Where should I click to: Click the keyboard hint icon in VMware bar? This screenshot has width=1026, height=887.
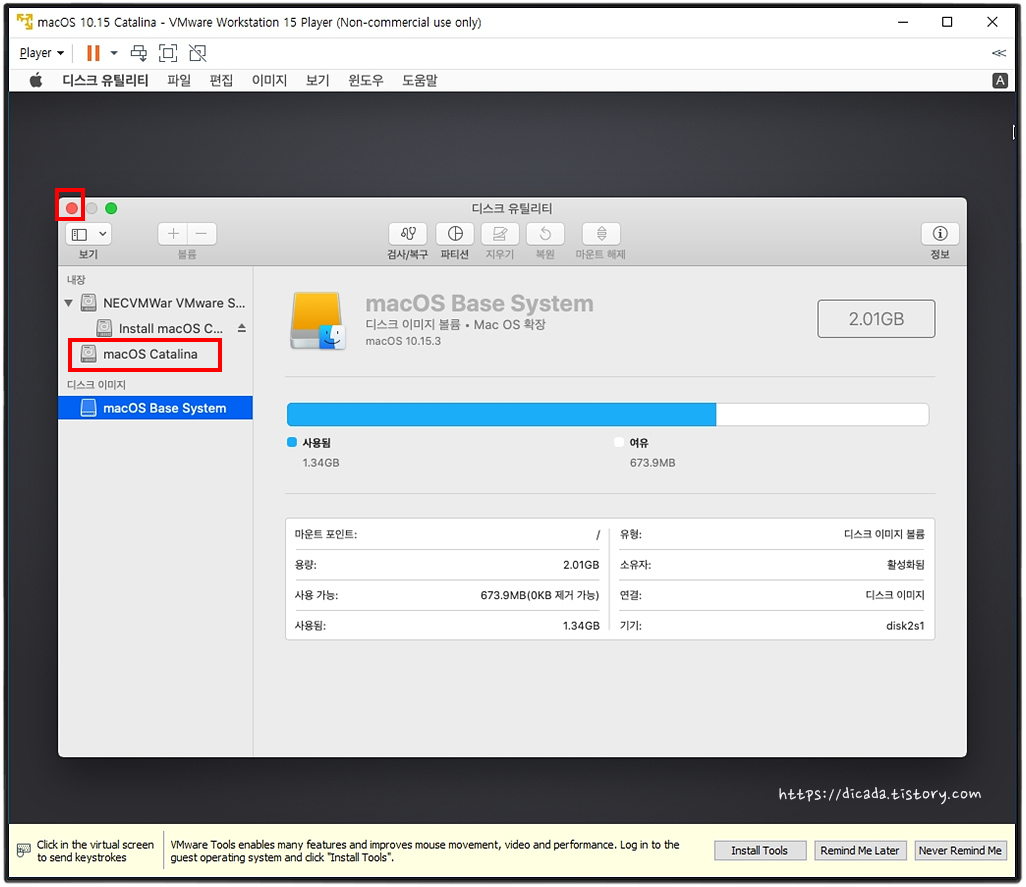tap(24, 850)
